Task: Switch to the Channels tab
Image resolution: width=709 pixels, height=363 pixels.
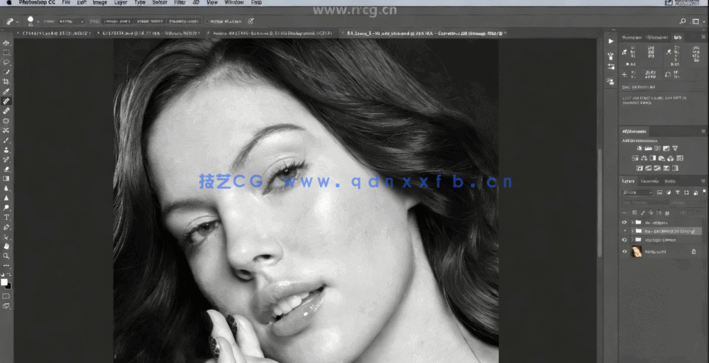Action: click(x=649, y=181)
